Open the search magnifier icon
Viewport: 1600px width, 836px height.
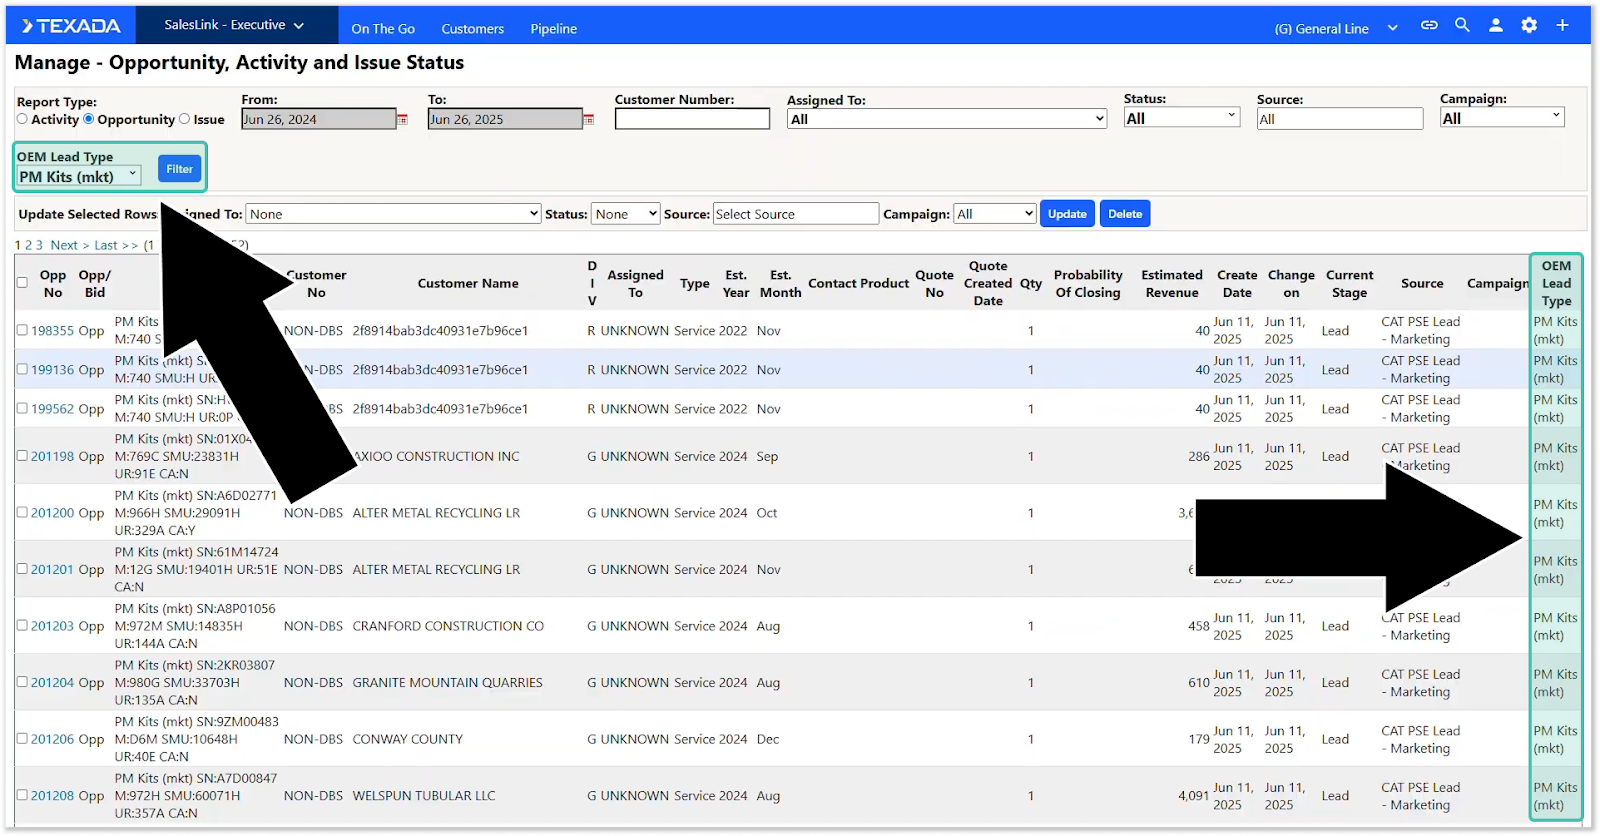pos(1462,25)
